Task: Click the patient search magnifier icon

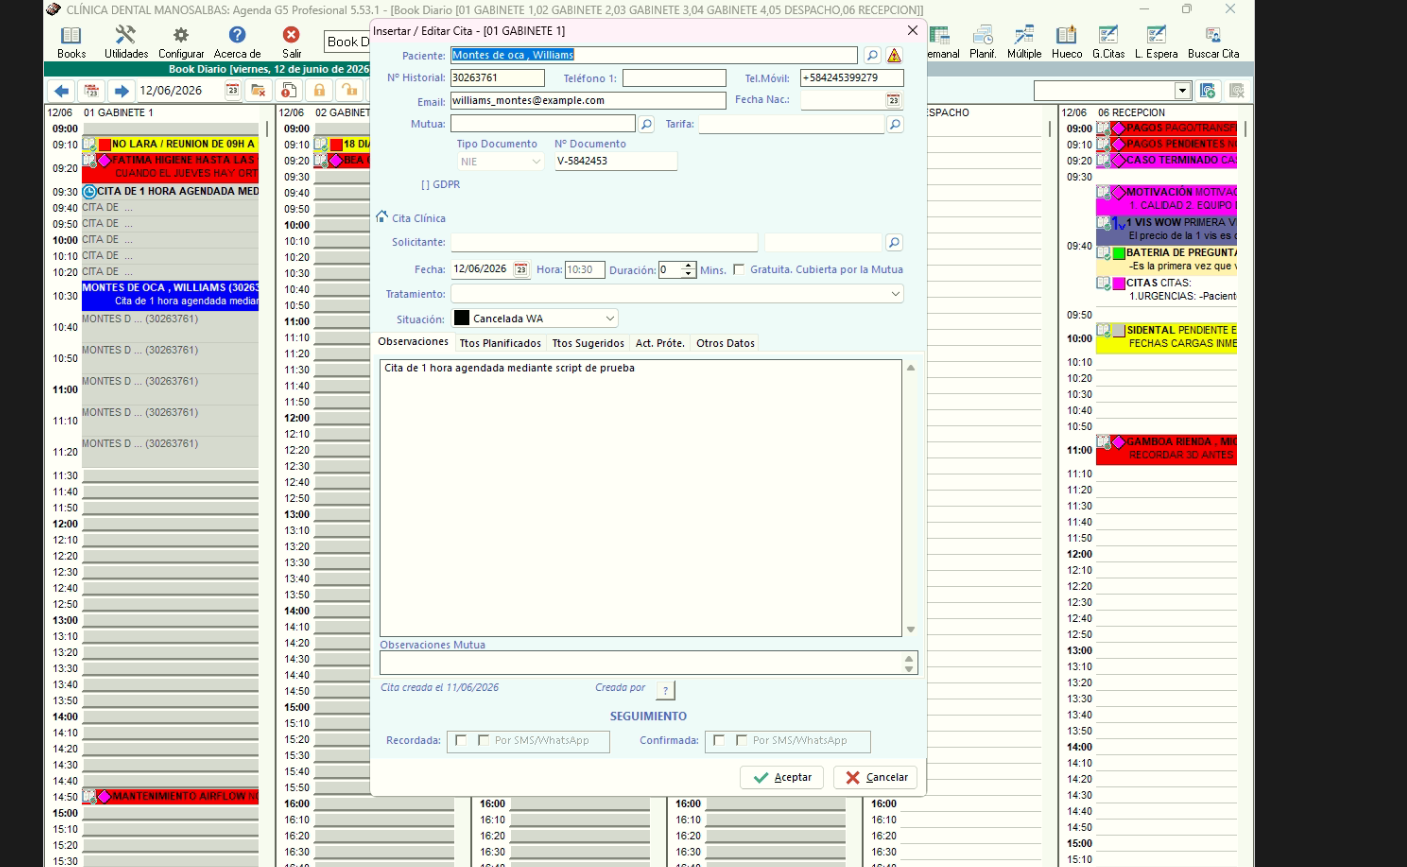Action: tap(872, 56)
